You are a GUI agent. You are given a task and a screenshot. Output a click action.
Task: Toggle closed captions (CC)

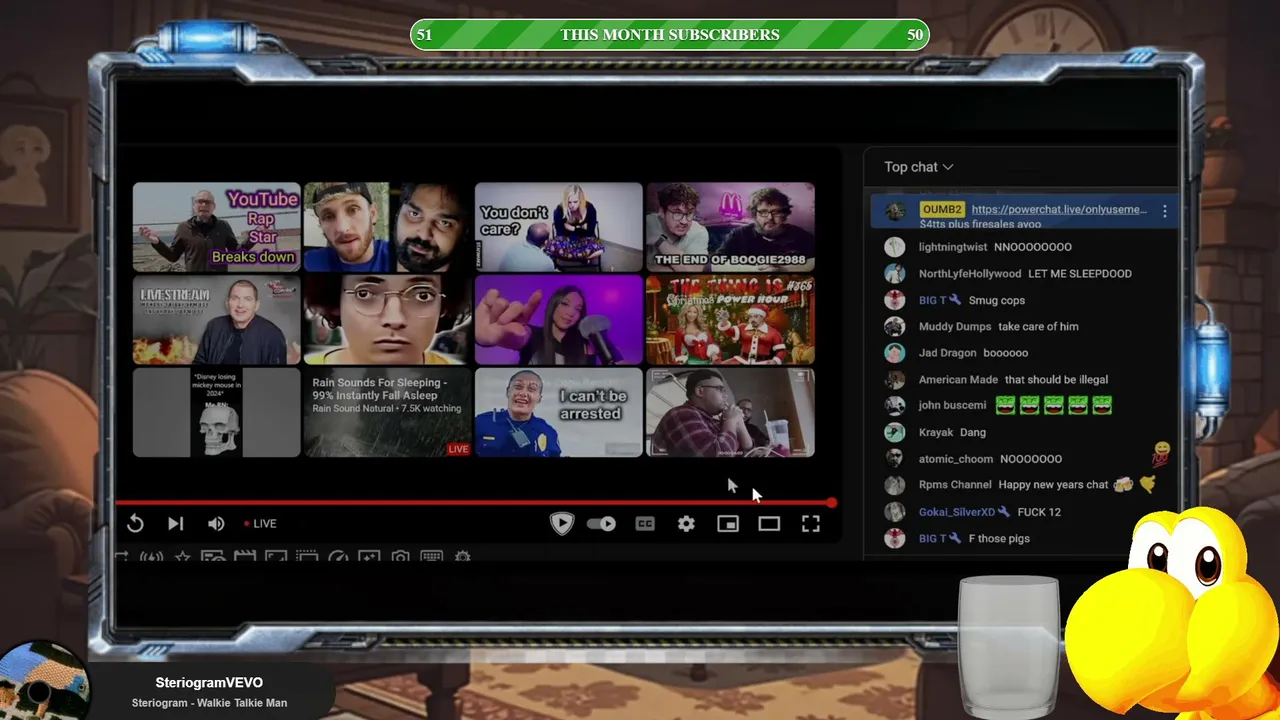tap(645, 523)
